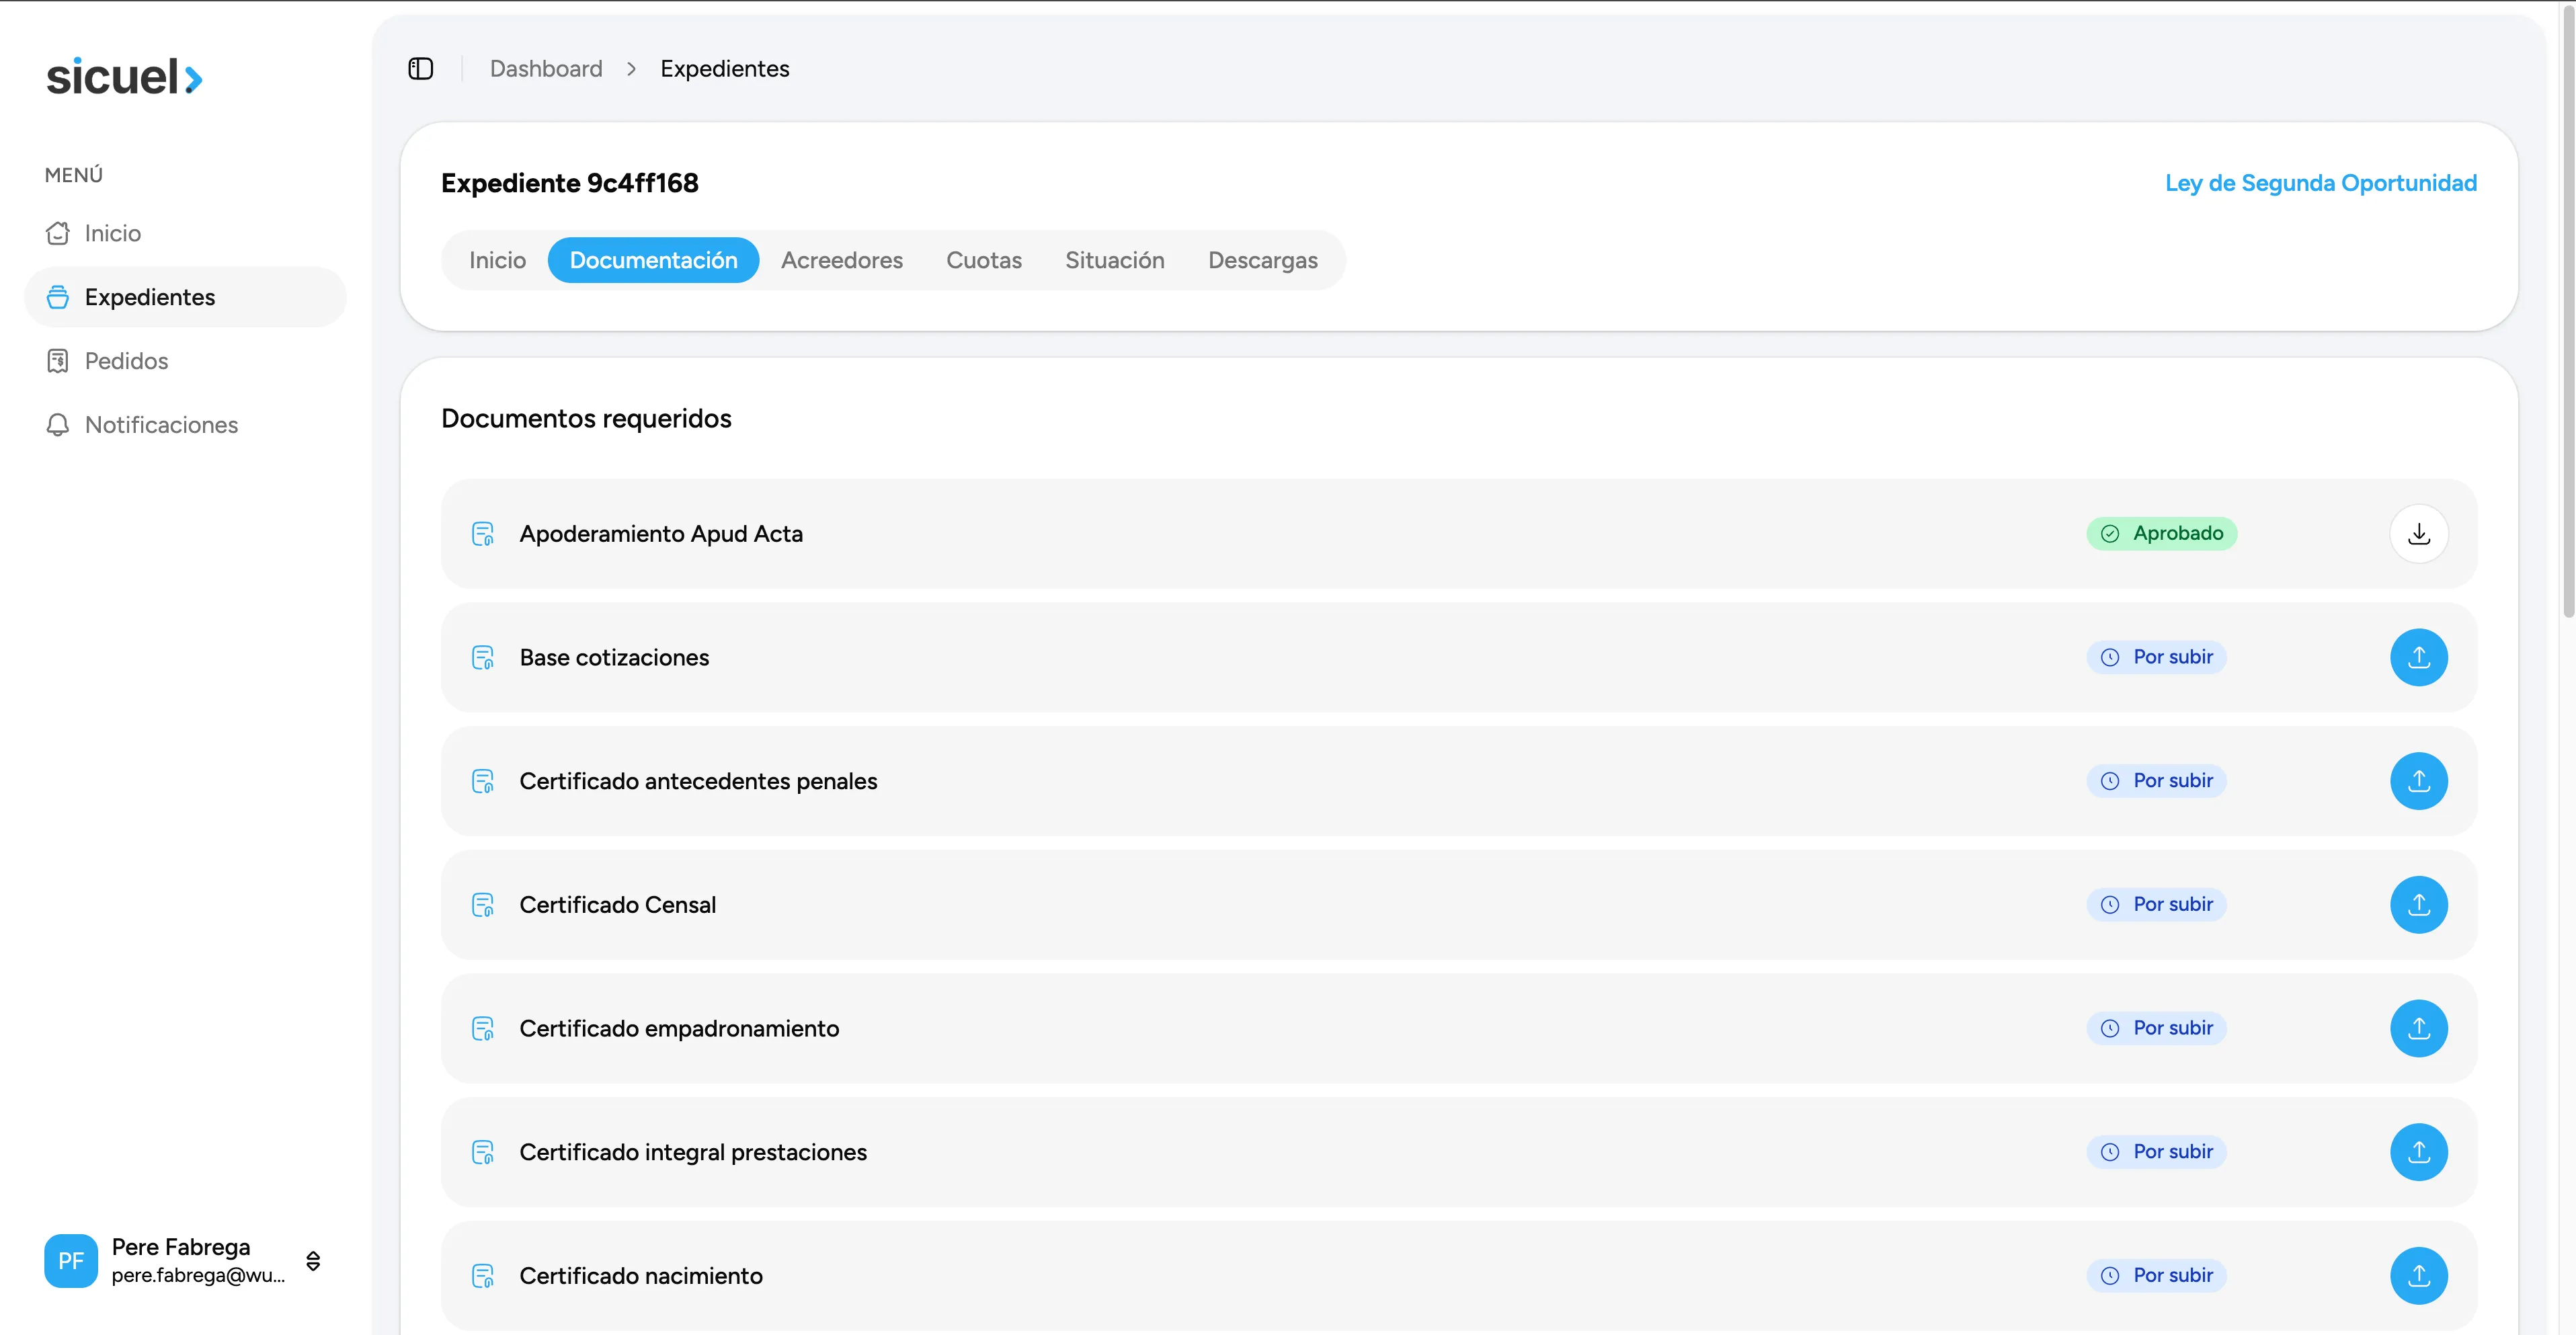Screen dimensions: 2576x1335
Task: Select the Documentación tab
Action: tap(653, 260)
